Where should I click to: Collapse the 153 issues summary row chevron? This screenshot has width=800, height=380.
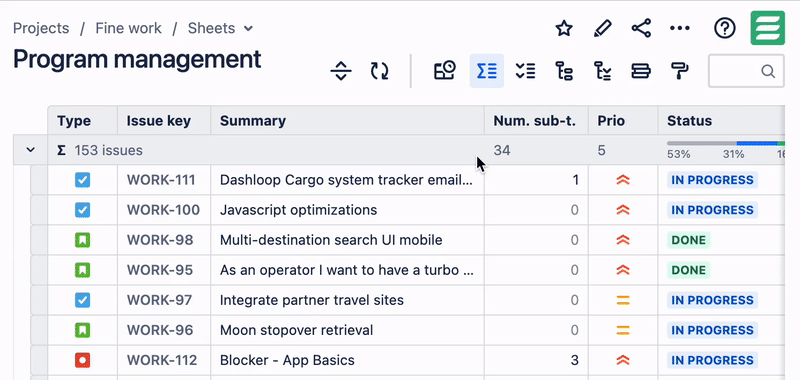pyautogui.click(x=31, y=150)
